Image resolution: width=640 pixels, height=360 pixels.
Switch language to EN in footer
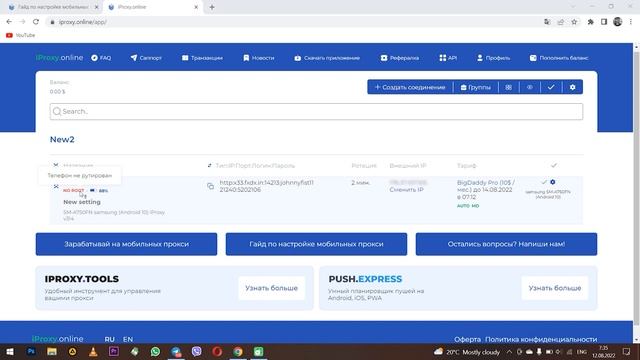[128, 339]
